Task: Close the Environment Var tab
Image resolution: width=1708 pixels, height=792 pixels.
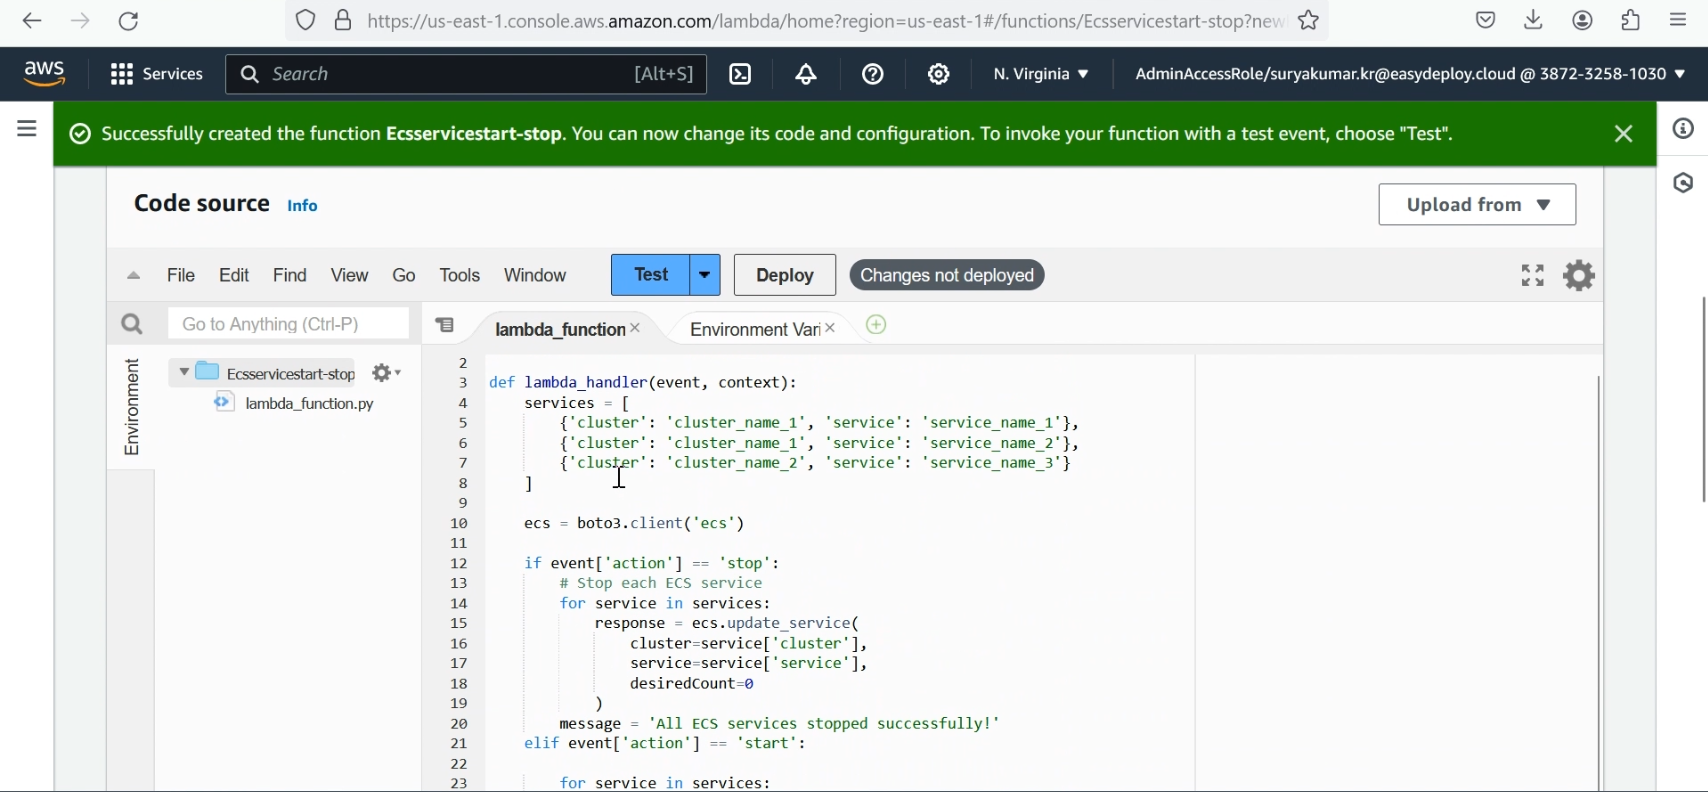Action: 830,328
